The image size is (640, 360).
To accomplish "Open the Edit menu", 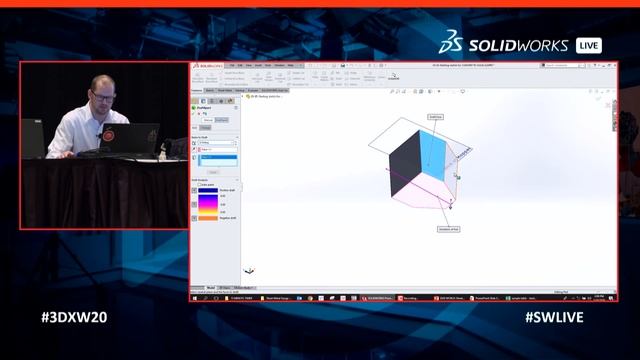I will (240, 65).
